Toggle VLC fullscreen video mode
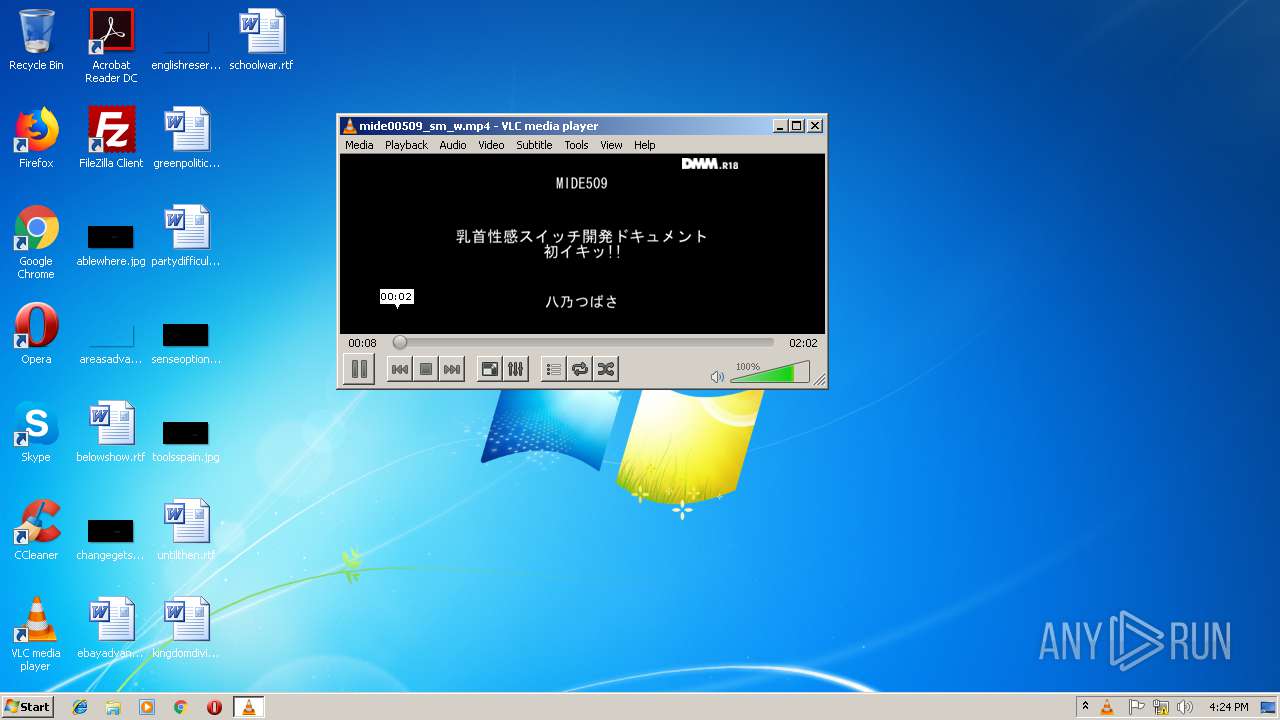1280x720 pixels. (489, 369)
